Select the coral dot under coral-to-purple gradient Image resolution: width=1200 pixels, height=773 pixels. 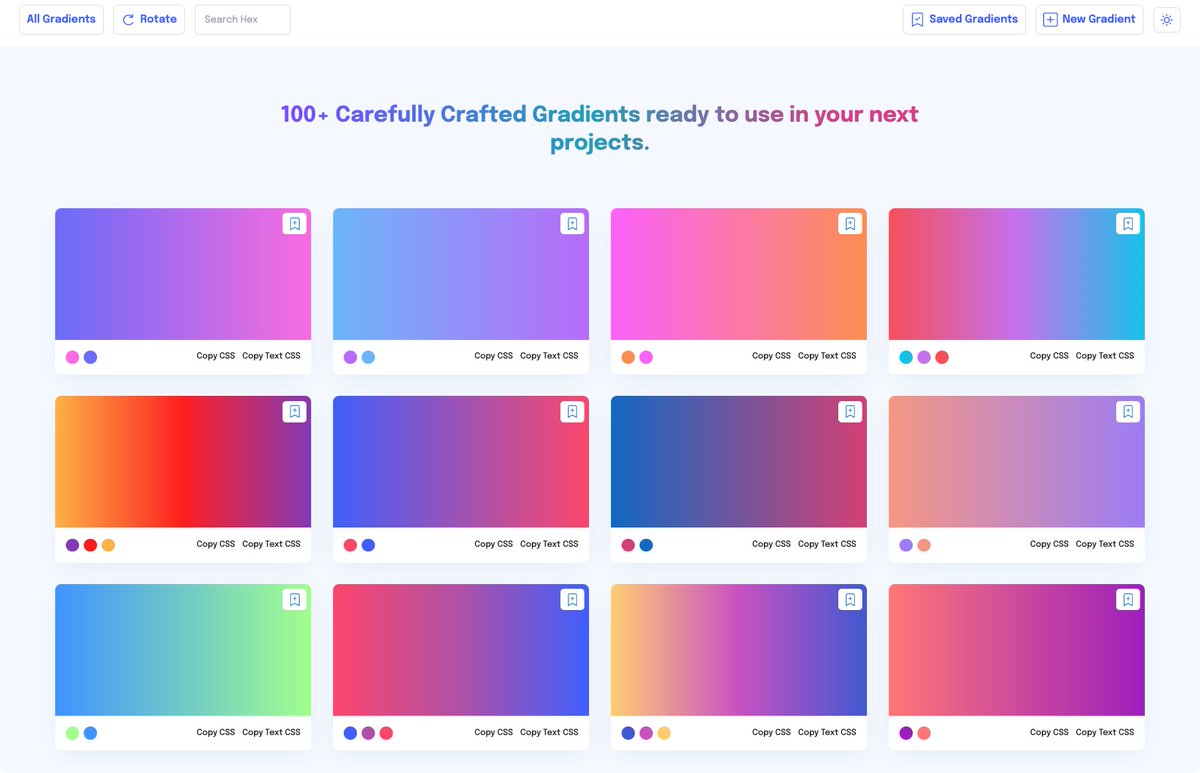point(924,733)
